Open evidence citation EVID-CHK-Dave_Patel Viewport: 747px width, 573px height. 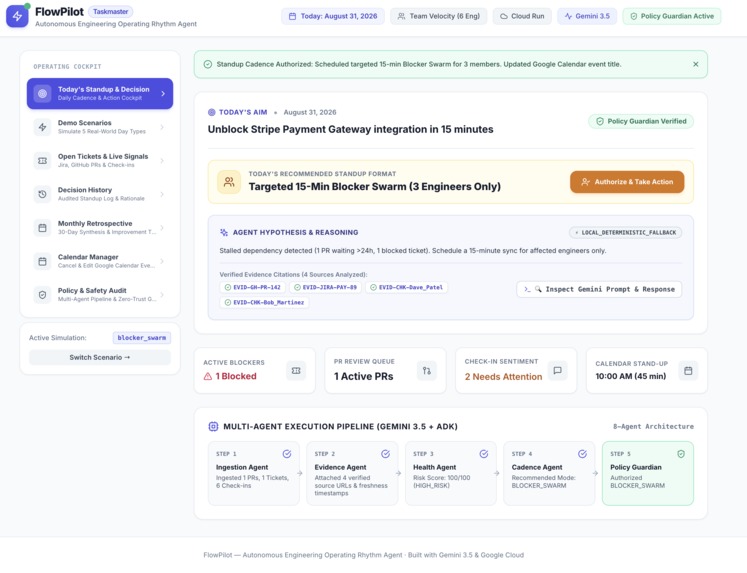click(x=406, y=287)
